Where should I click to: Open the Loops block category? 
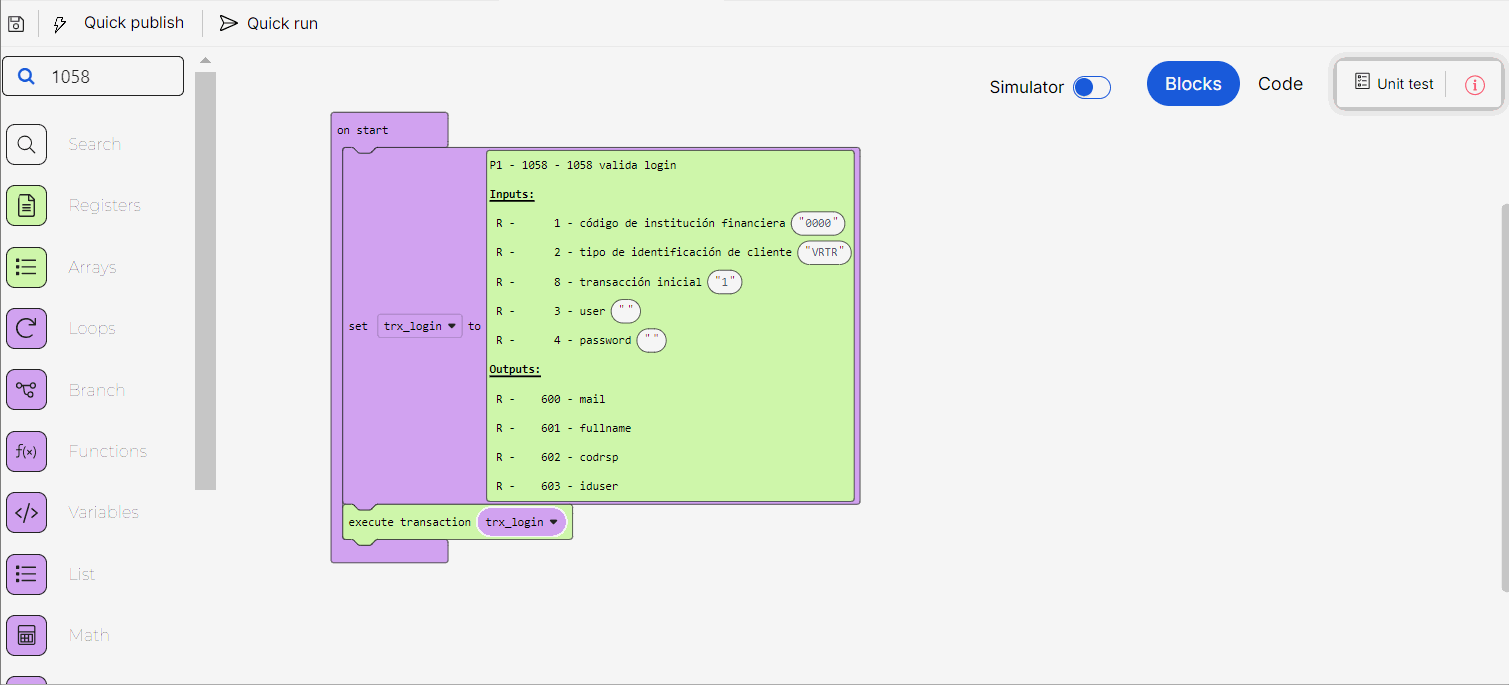pos(27,329)
